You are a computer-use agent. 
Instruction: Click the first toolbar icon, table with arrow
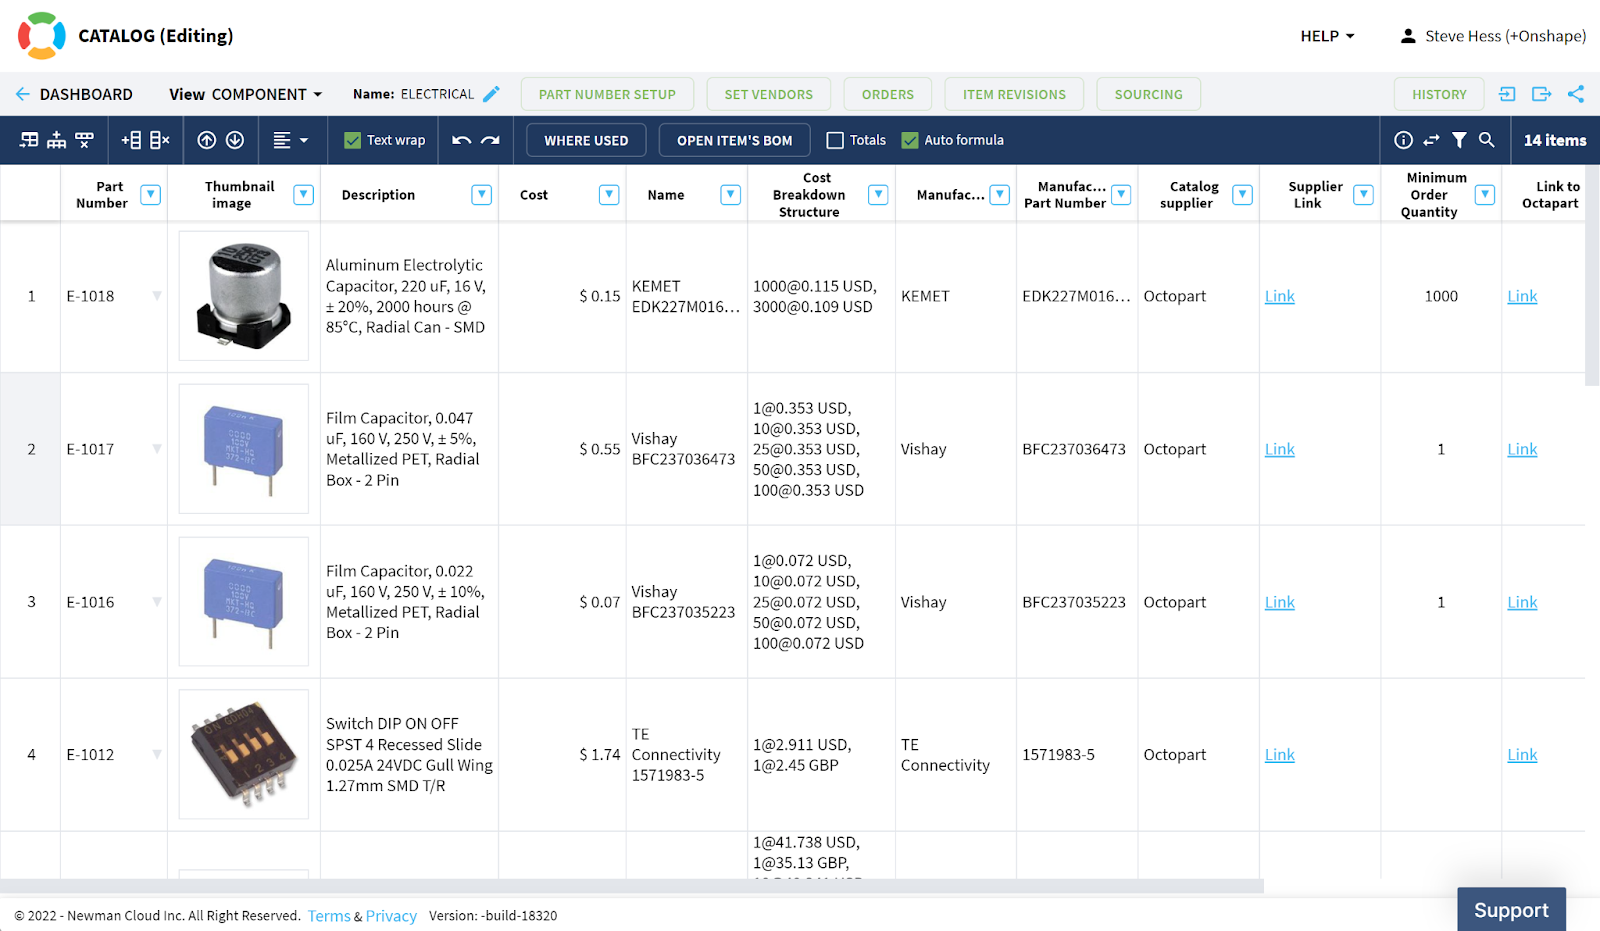(x=29, y=140)
